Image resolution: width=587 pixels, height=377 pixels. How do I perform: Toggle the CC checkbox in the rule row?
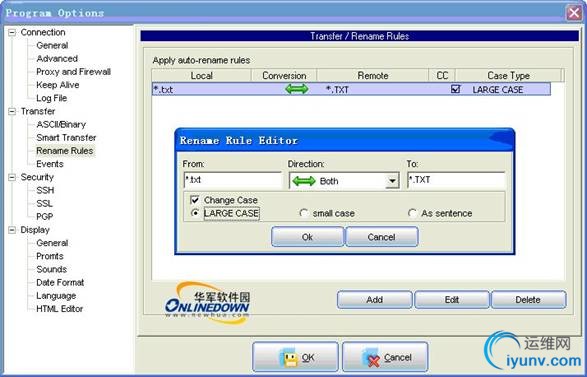click(456, 89)
